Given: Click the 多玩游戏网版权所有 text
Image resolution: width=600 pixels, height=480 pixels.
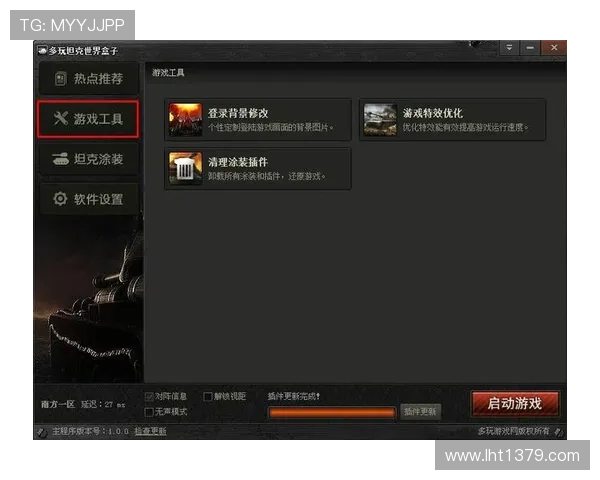Looking at the screenshot, I should click(x=513, y=431).
